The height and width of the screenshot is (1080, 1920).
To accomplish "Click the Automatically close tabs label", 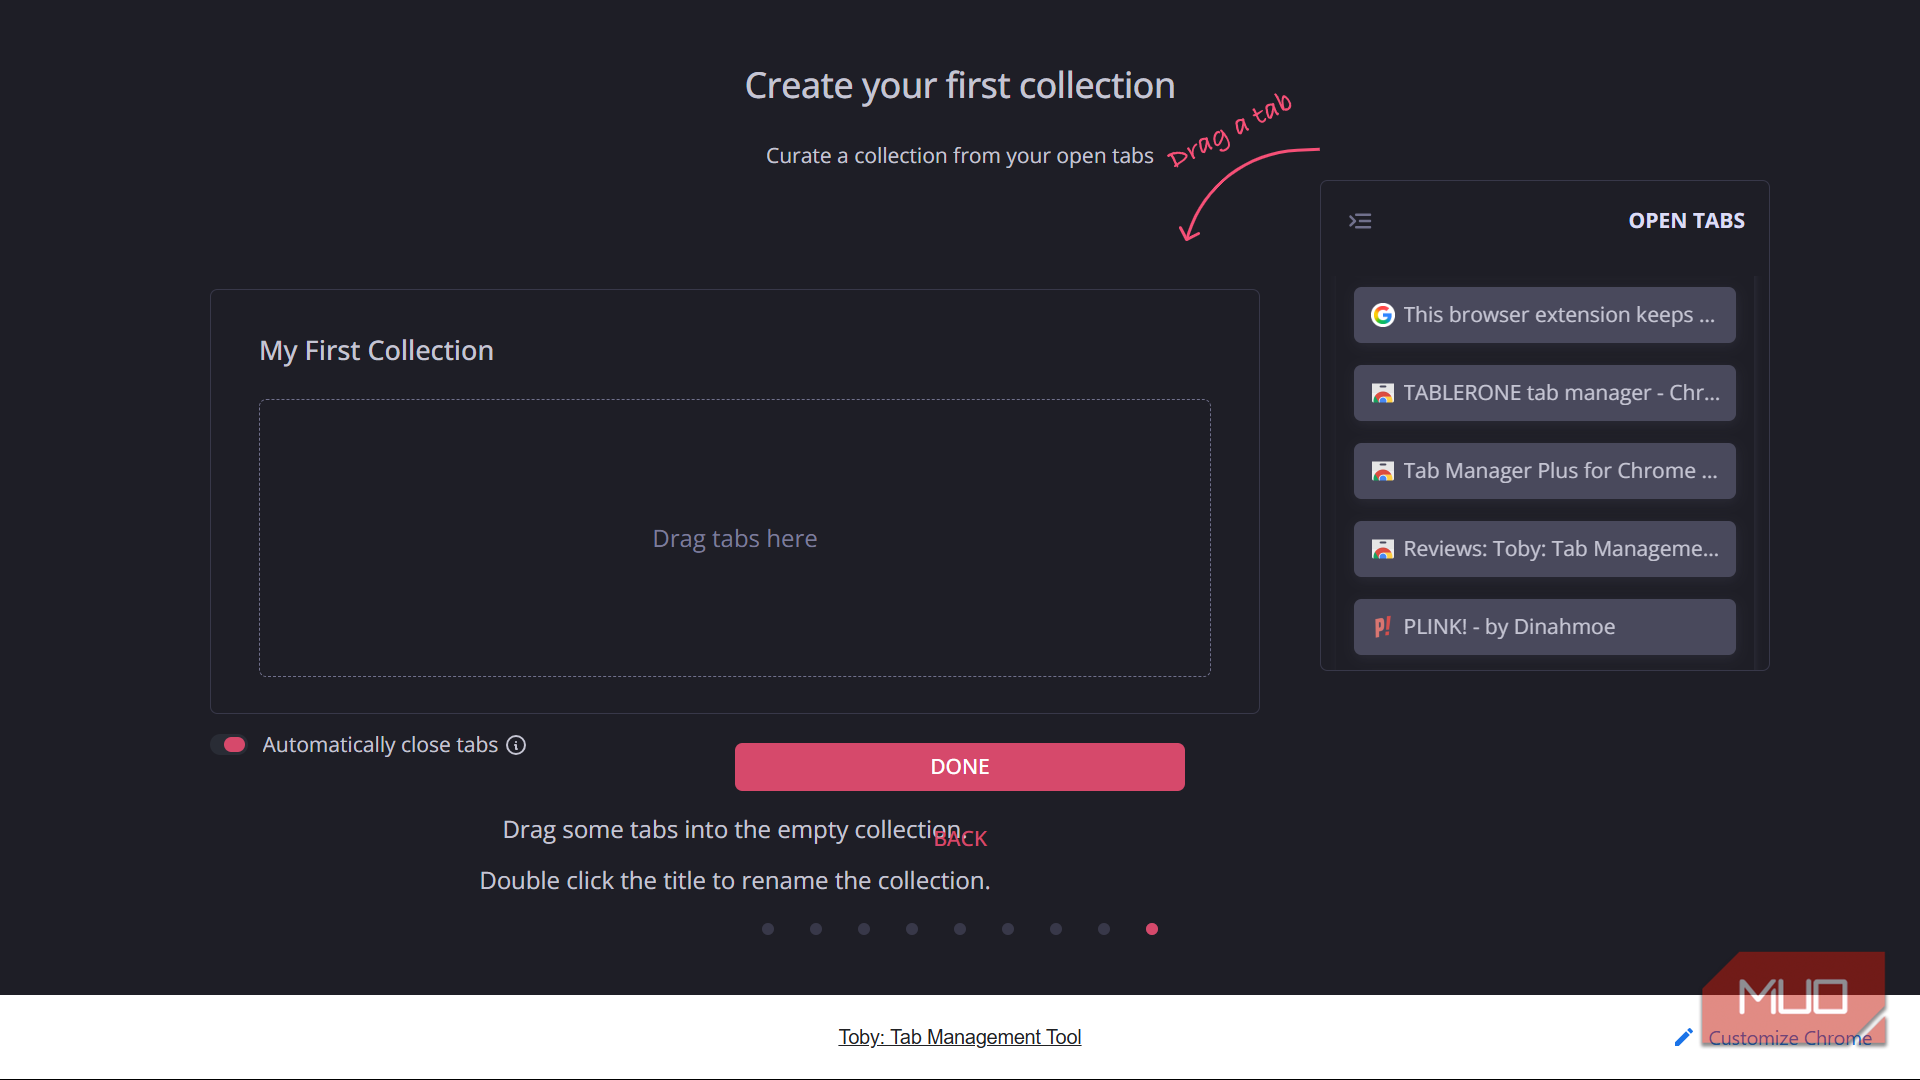I will 380,745.
